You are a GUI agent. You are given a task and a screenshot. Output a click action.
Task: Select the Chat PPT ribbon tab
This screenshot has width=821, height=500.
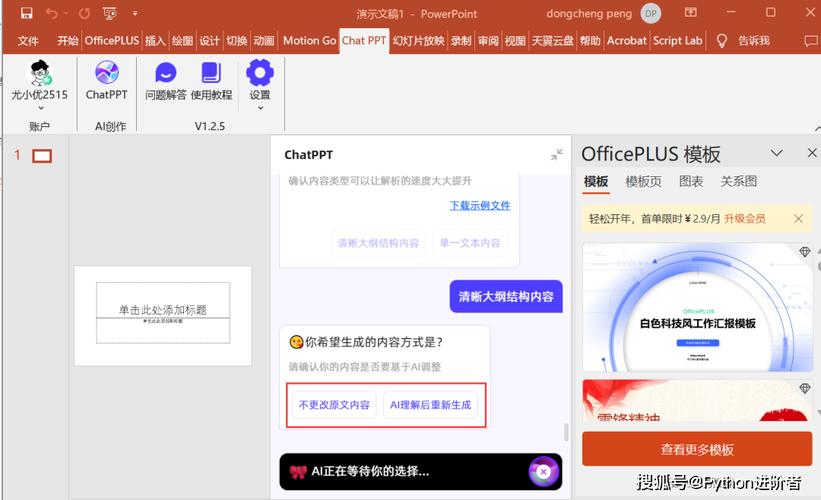coord(364,41)
